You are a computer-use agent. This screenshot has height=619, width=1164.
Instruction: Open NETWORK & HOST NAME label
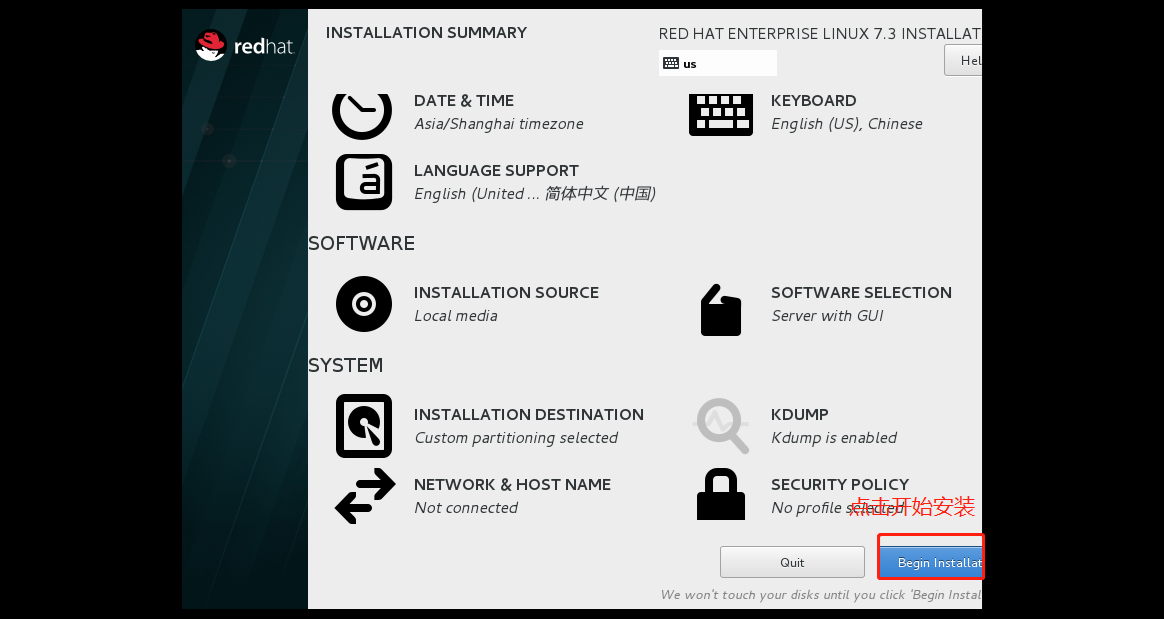tap(512, 485)
